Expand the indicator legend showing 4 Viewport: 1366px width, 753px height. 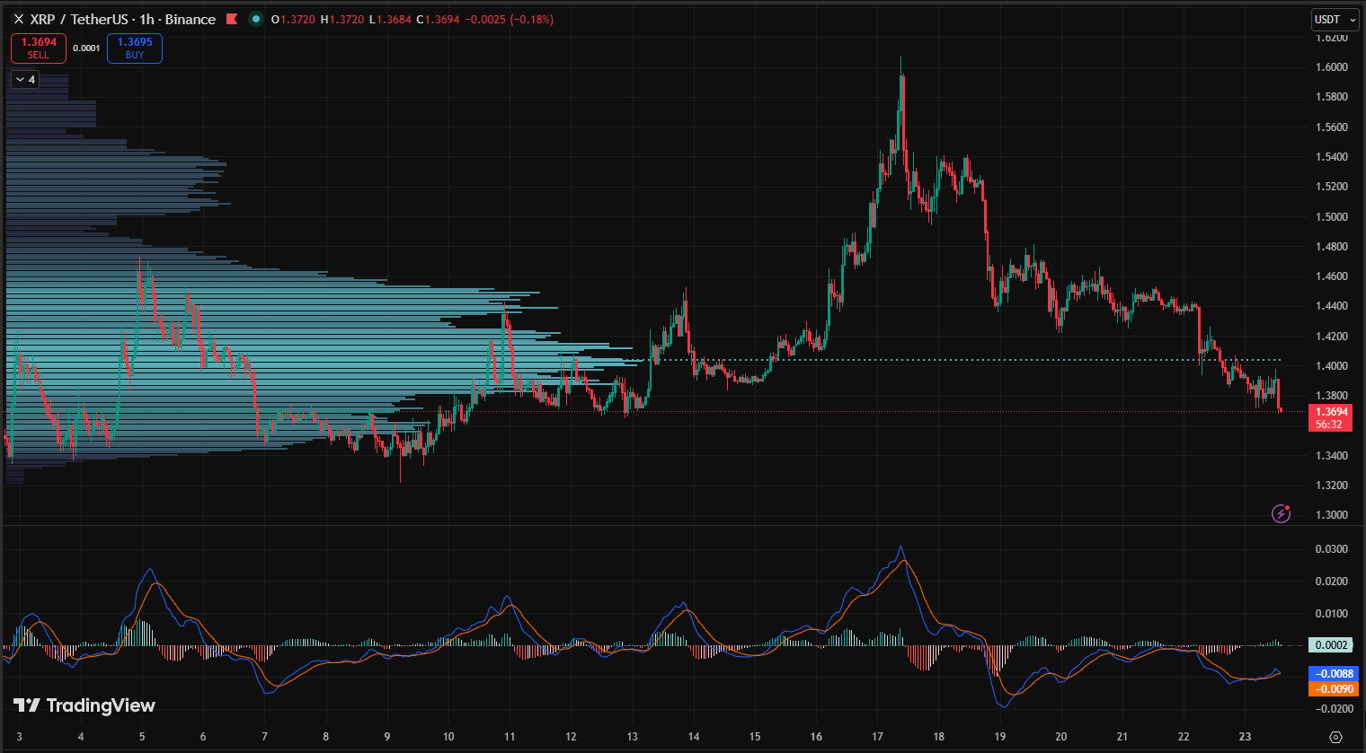tap(25, 79)
